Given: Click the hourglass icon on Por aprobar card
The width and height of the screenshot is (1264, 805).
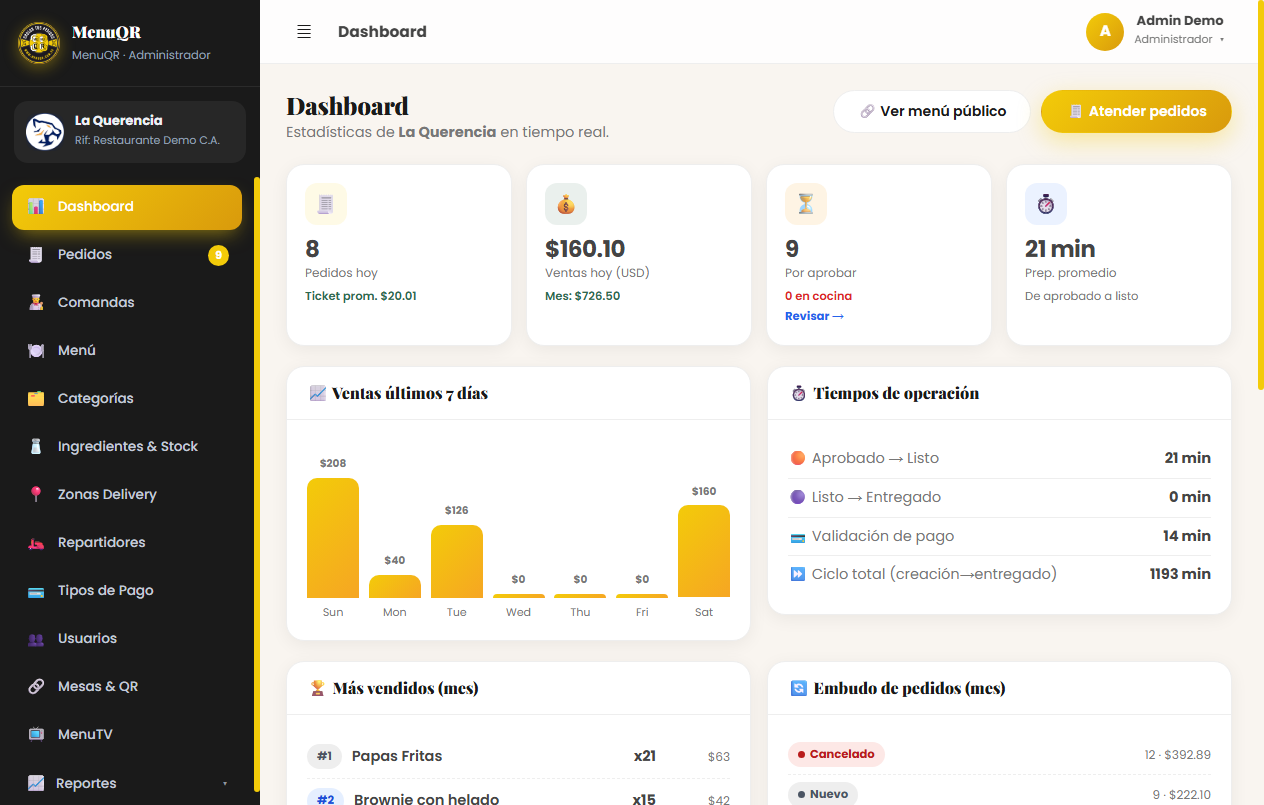Looking at the screenshot, I should (x=806, y=204).
